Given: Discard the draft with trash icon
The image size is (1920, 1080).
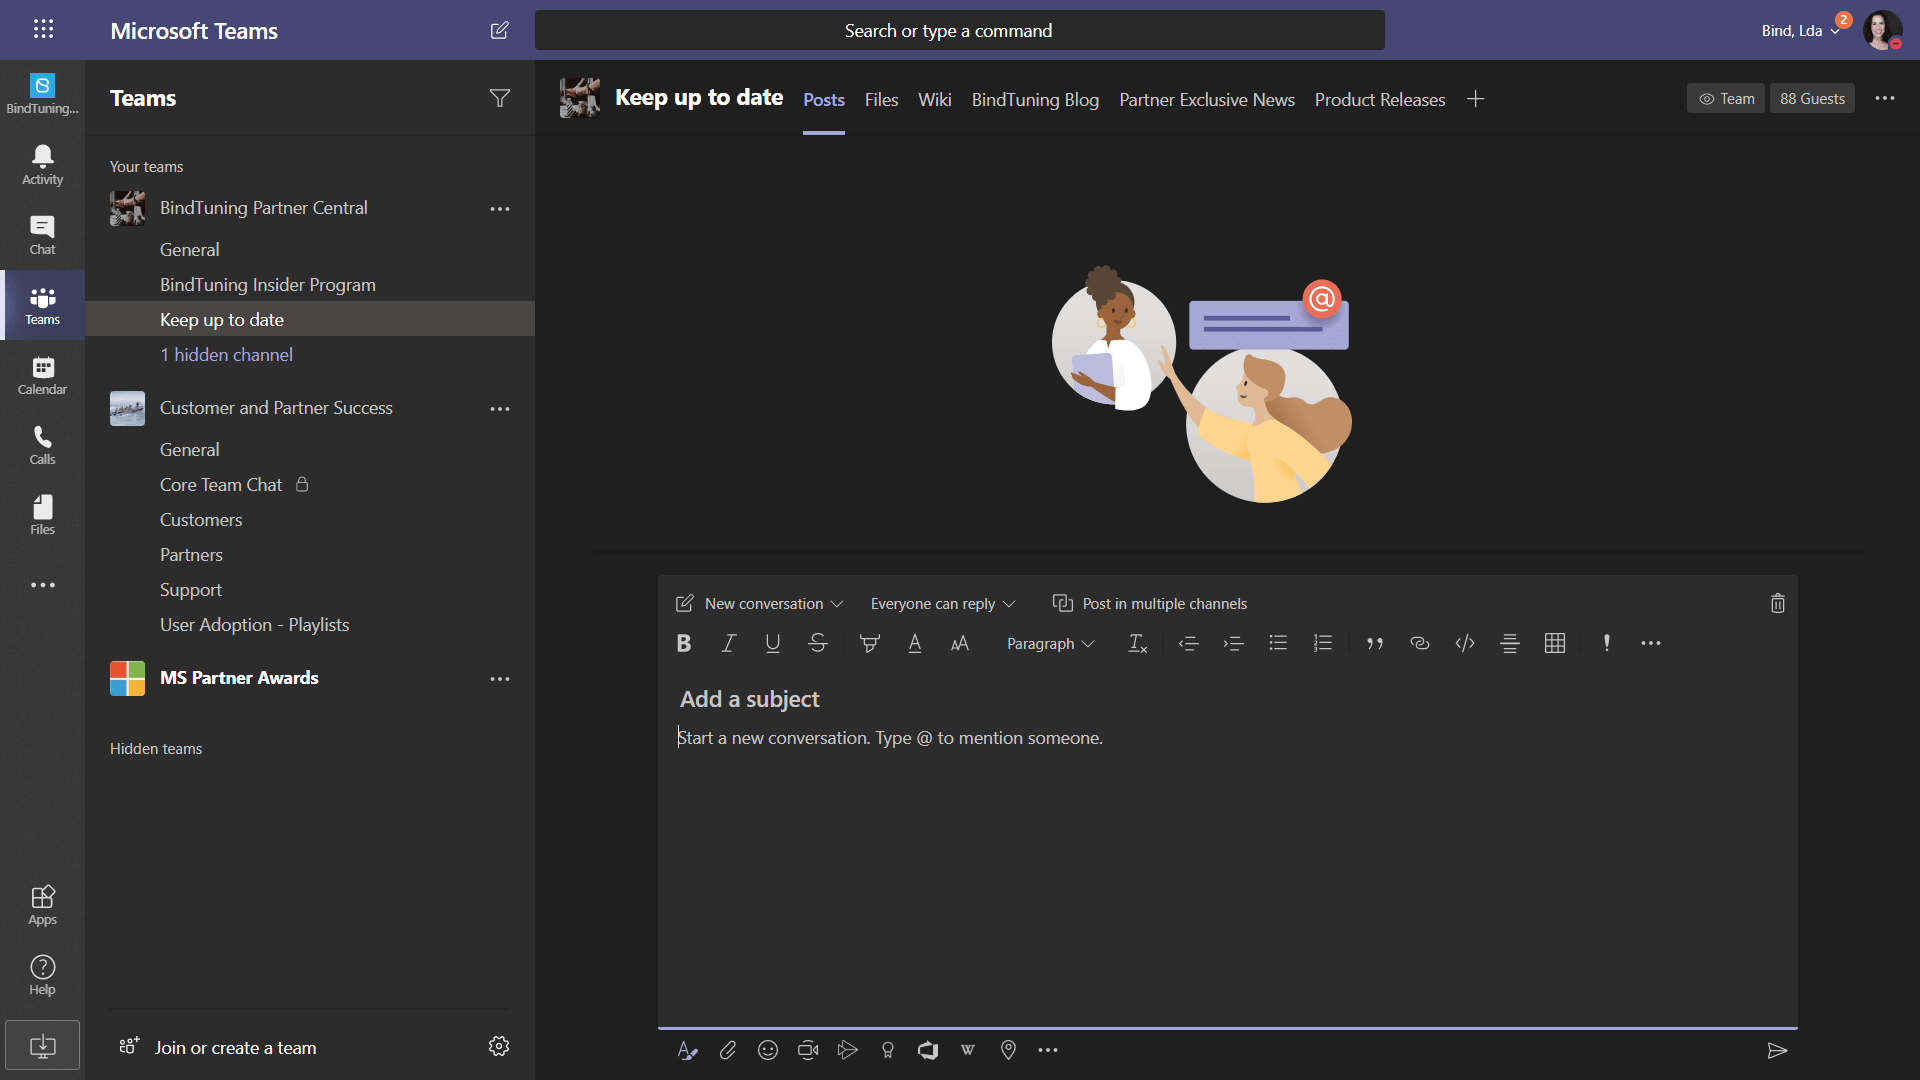Looking at the screenshot, I should [x=1778, y=603].
